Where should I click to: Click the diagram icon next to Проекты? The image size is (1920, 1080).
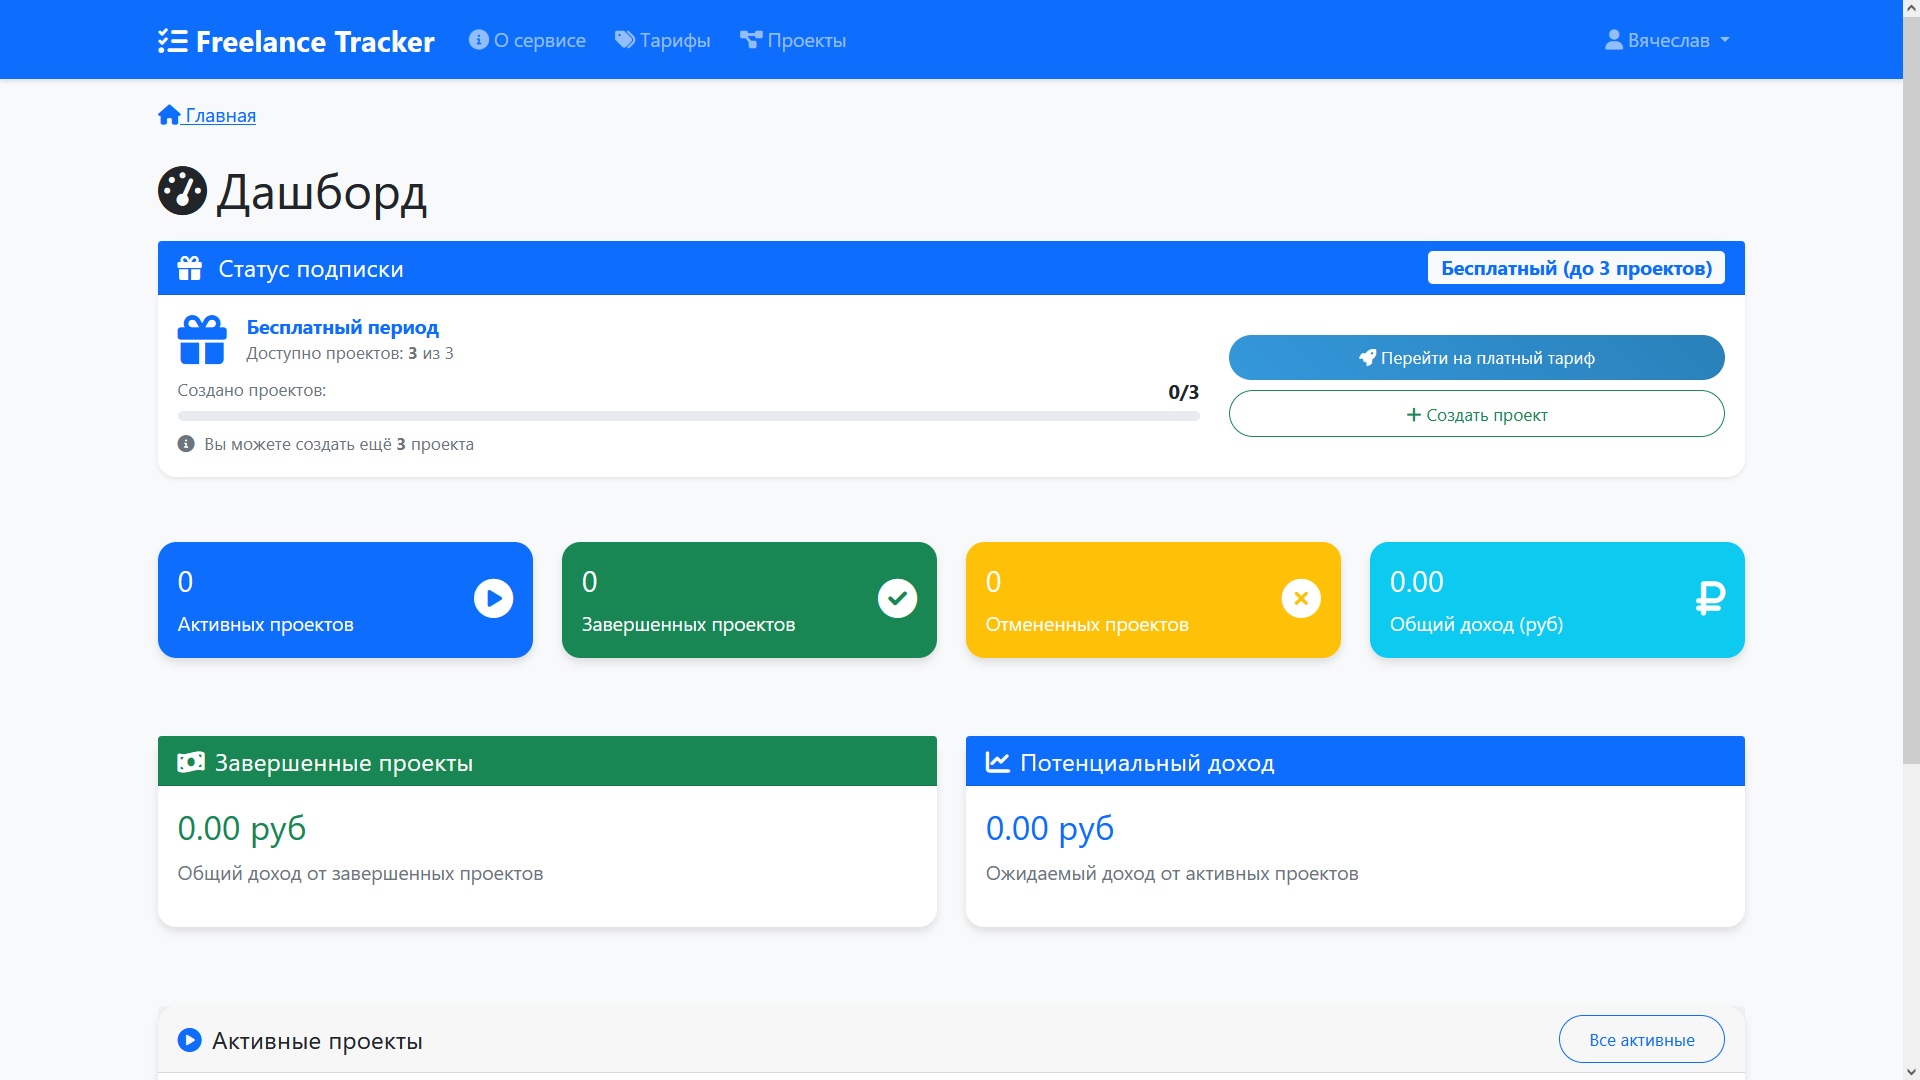(751, 40)
